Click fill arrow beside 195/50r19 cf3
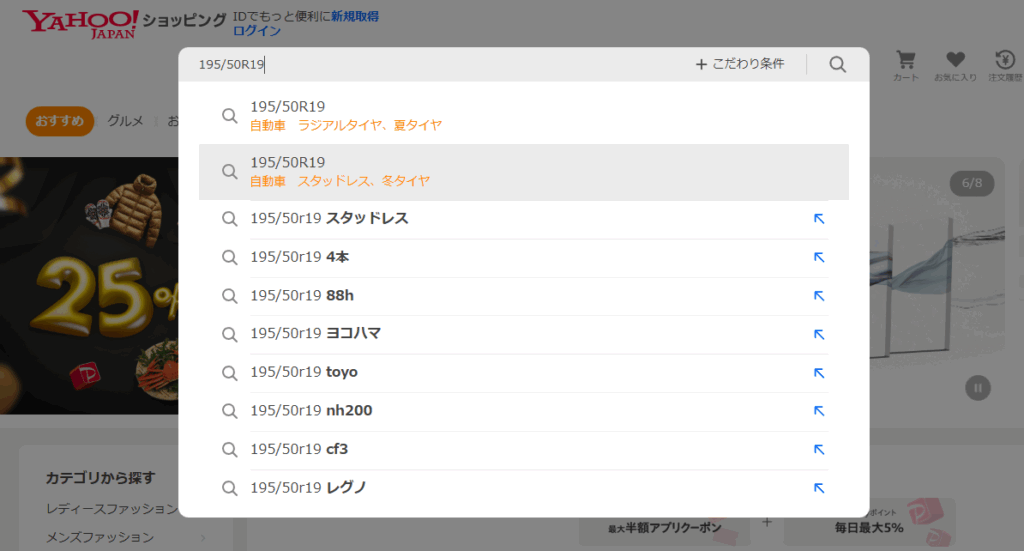This screenshot has height=551, width=1024. (x=819, y=450)
